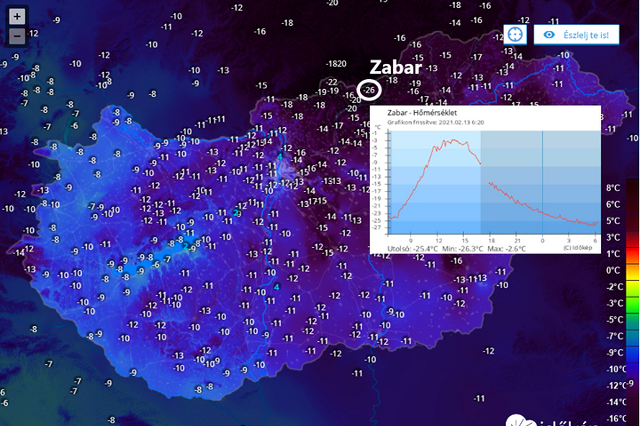The width and height of the screenshot is (640, 426).
Task: Open the Észlelj te is! button
Action: pyautogui.click(x=576, y=35)
